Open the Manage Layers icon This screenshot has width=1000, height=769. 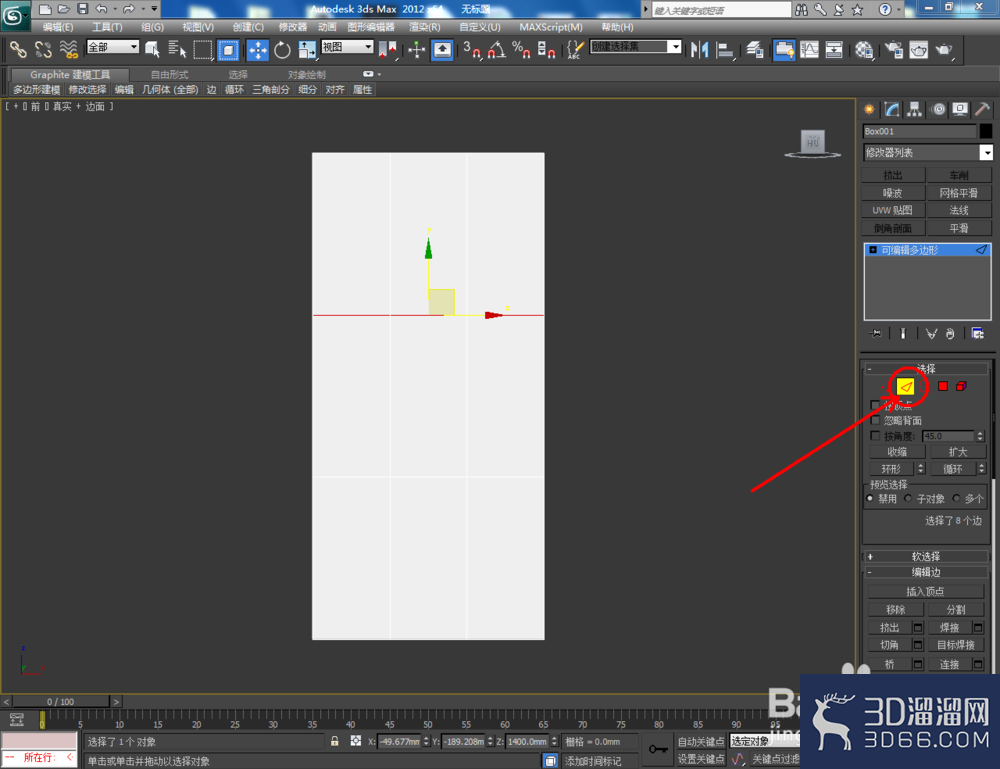pyautogui.click(x=755, y=50)
